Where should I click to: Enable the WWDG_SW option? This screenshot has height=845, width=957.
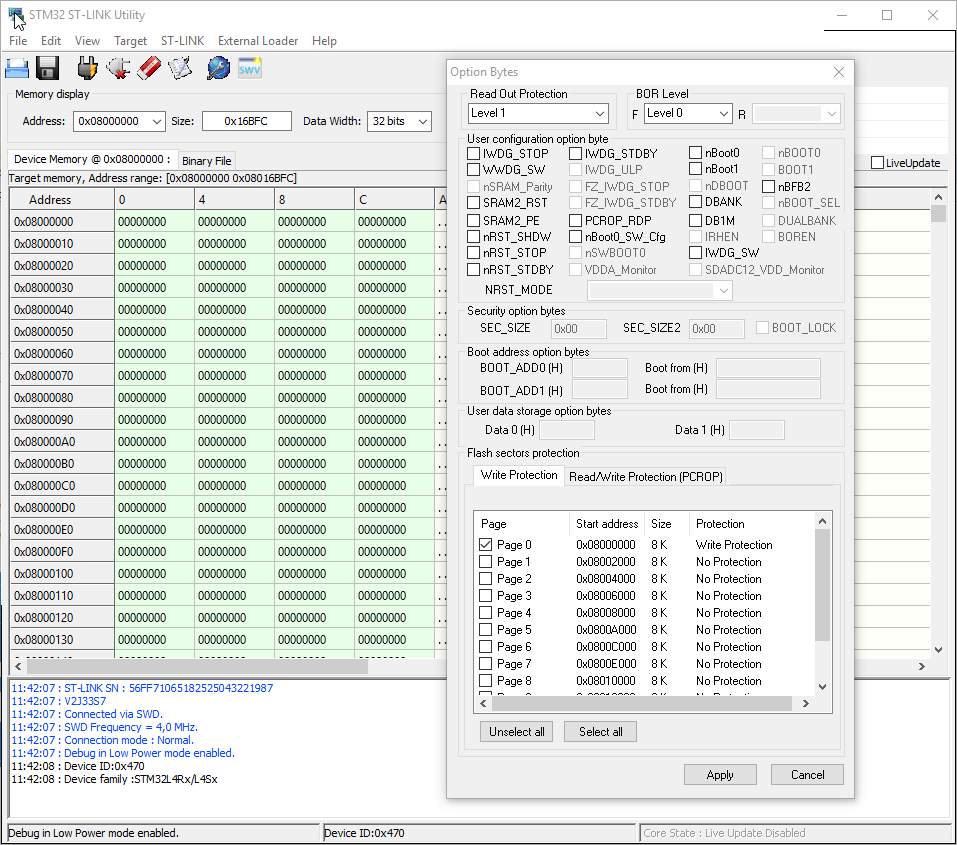click(474, 170)
